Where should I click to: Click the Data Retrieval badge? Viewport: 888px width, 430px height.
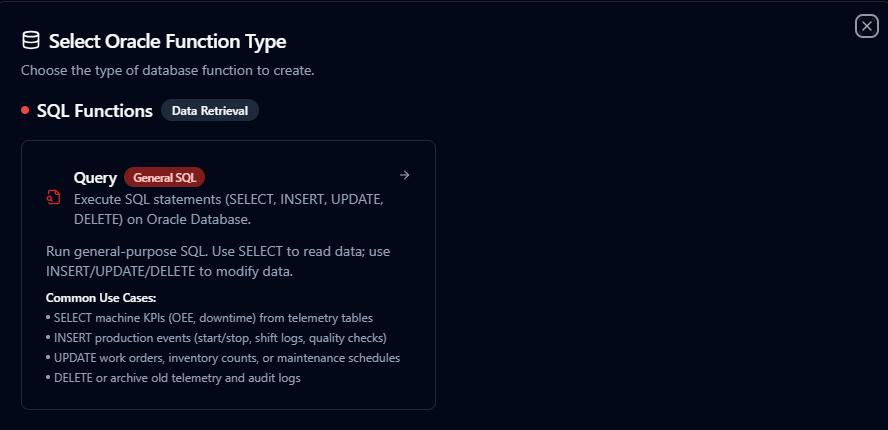210,111
